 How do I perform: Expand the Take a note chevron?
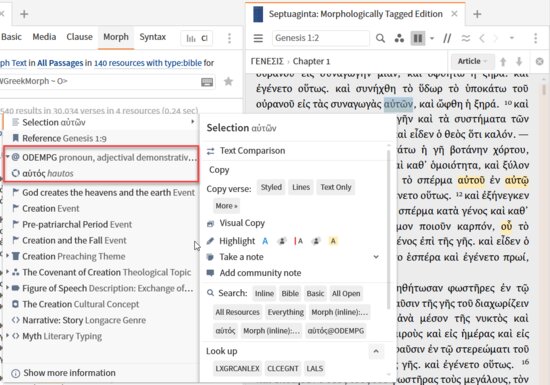coord(376,257)
